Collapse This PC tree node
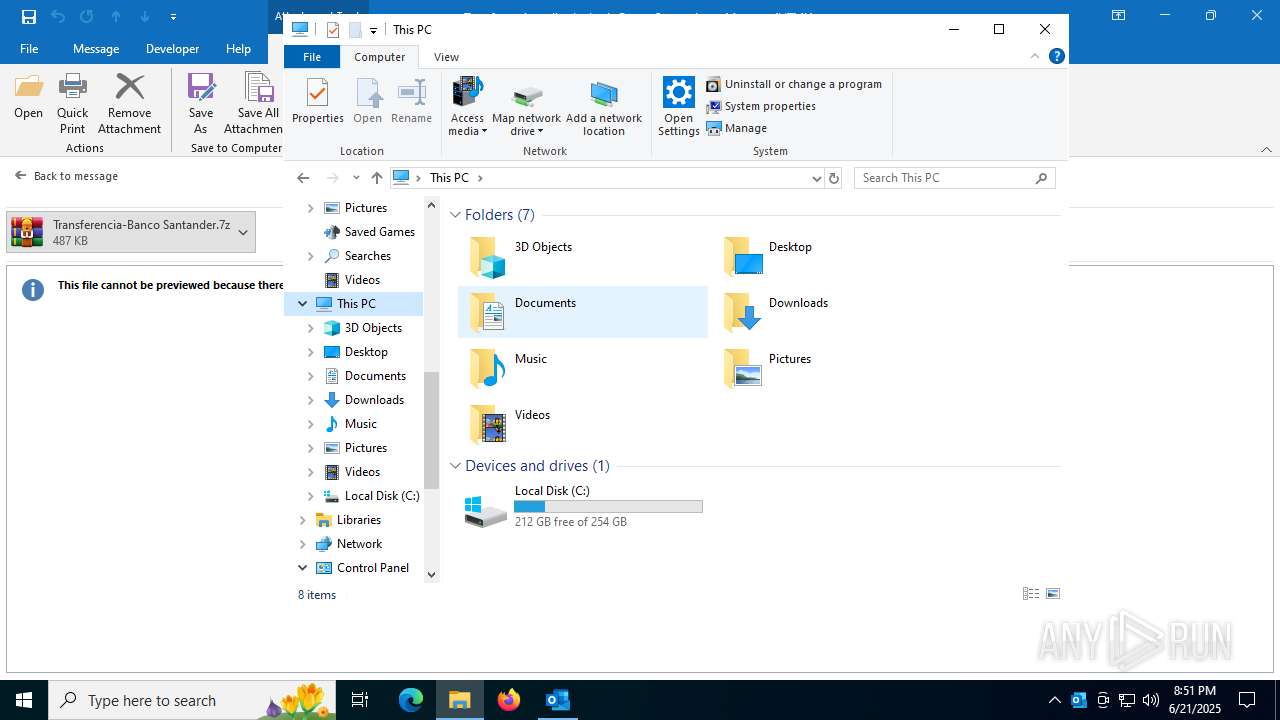Image resolution: width=1280 pixels, height=720 pixels. point(302,303)
